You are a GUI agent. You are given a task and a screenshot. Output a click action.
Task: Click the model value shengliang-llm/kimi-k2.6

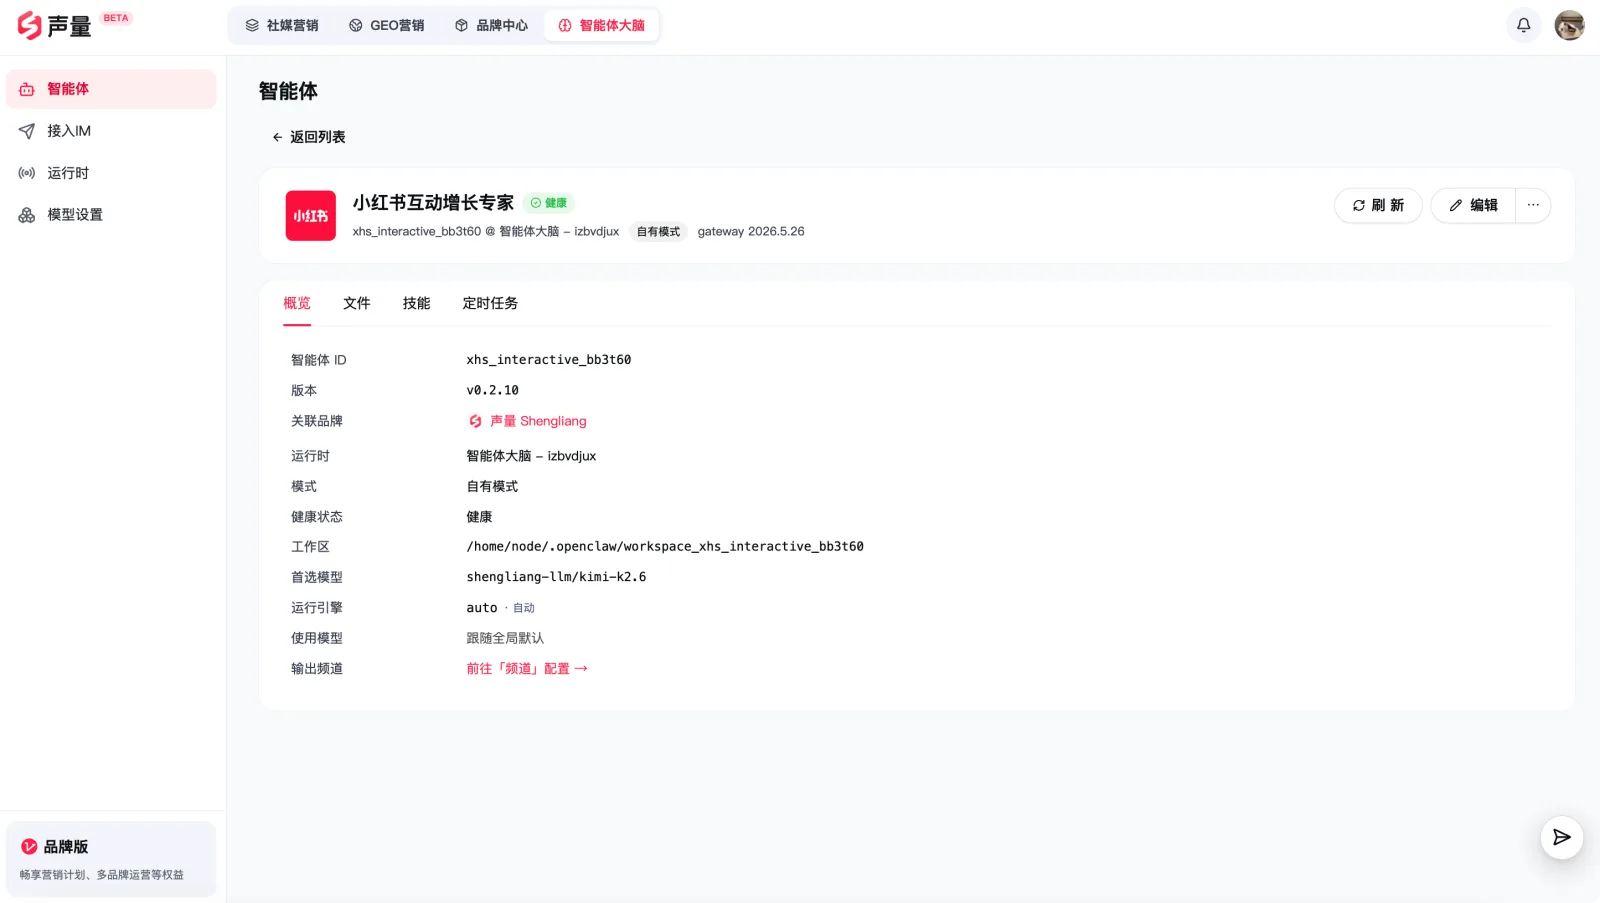556,577
